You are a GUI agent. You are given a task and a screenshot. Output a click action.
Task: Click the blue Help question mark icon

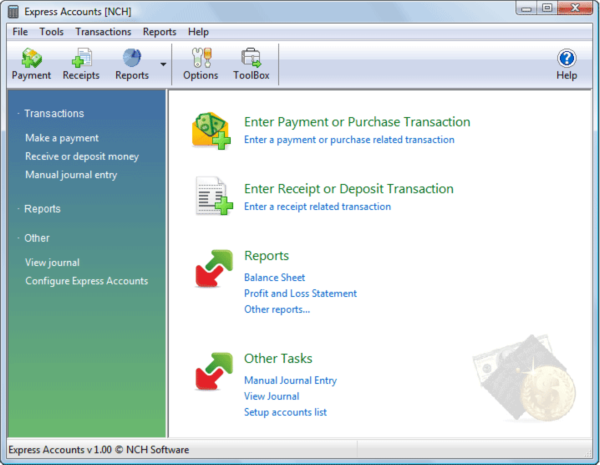pyautogui.click(x=566, y=58)
